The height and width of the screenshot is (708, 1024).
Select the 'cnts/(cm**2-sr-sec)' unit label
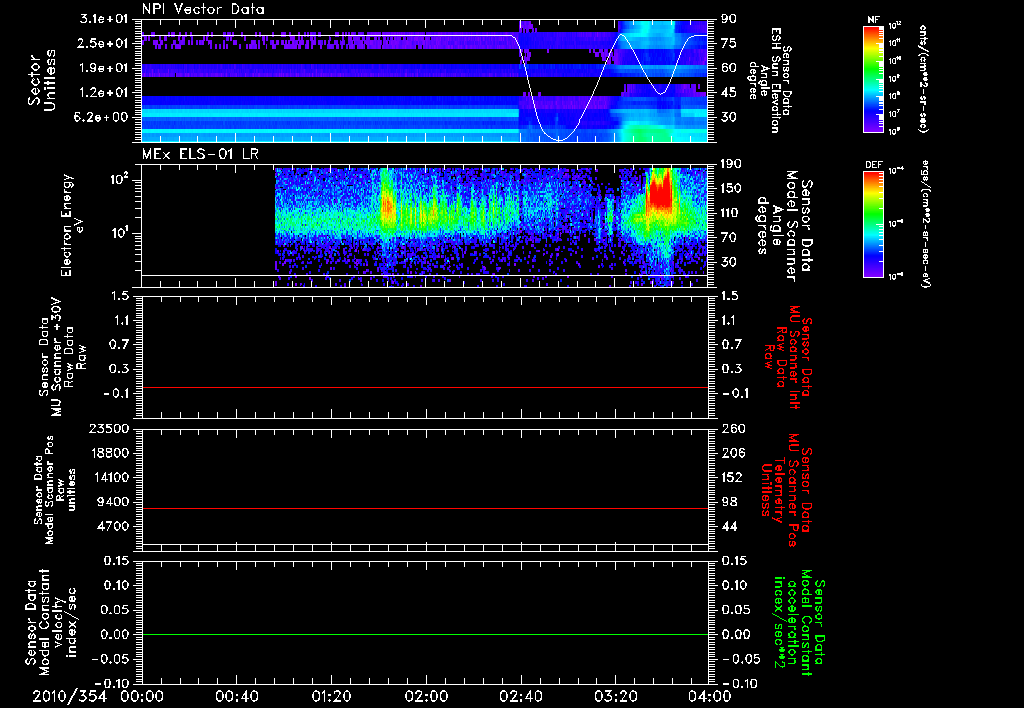pos(923,78)
